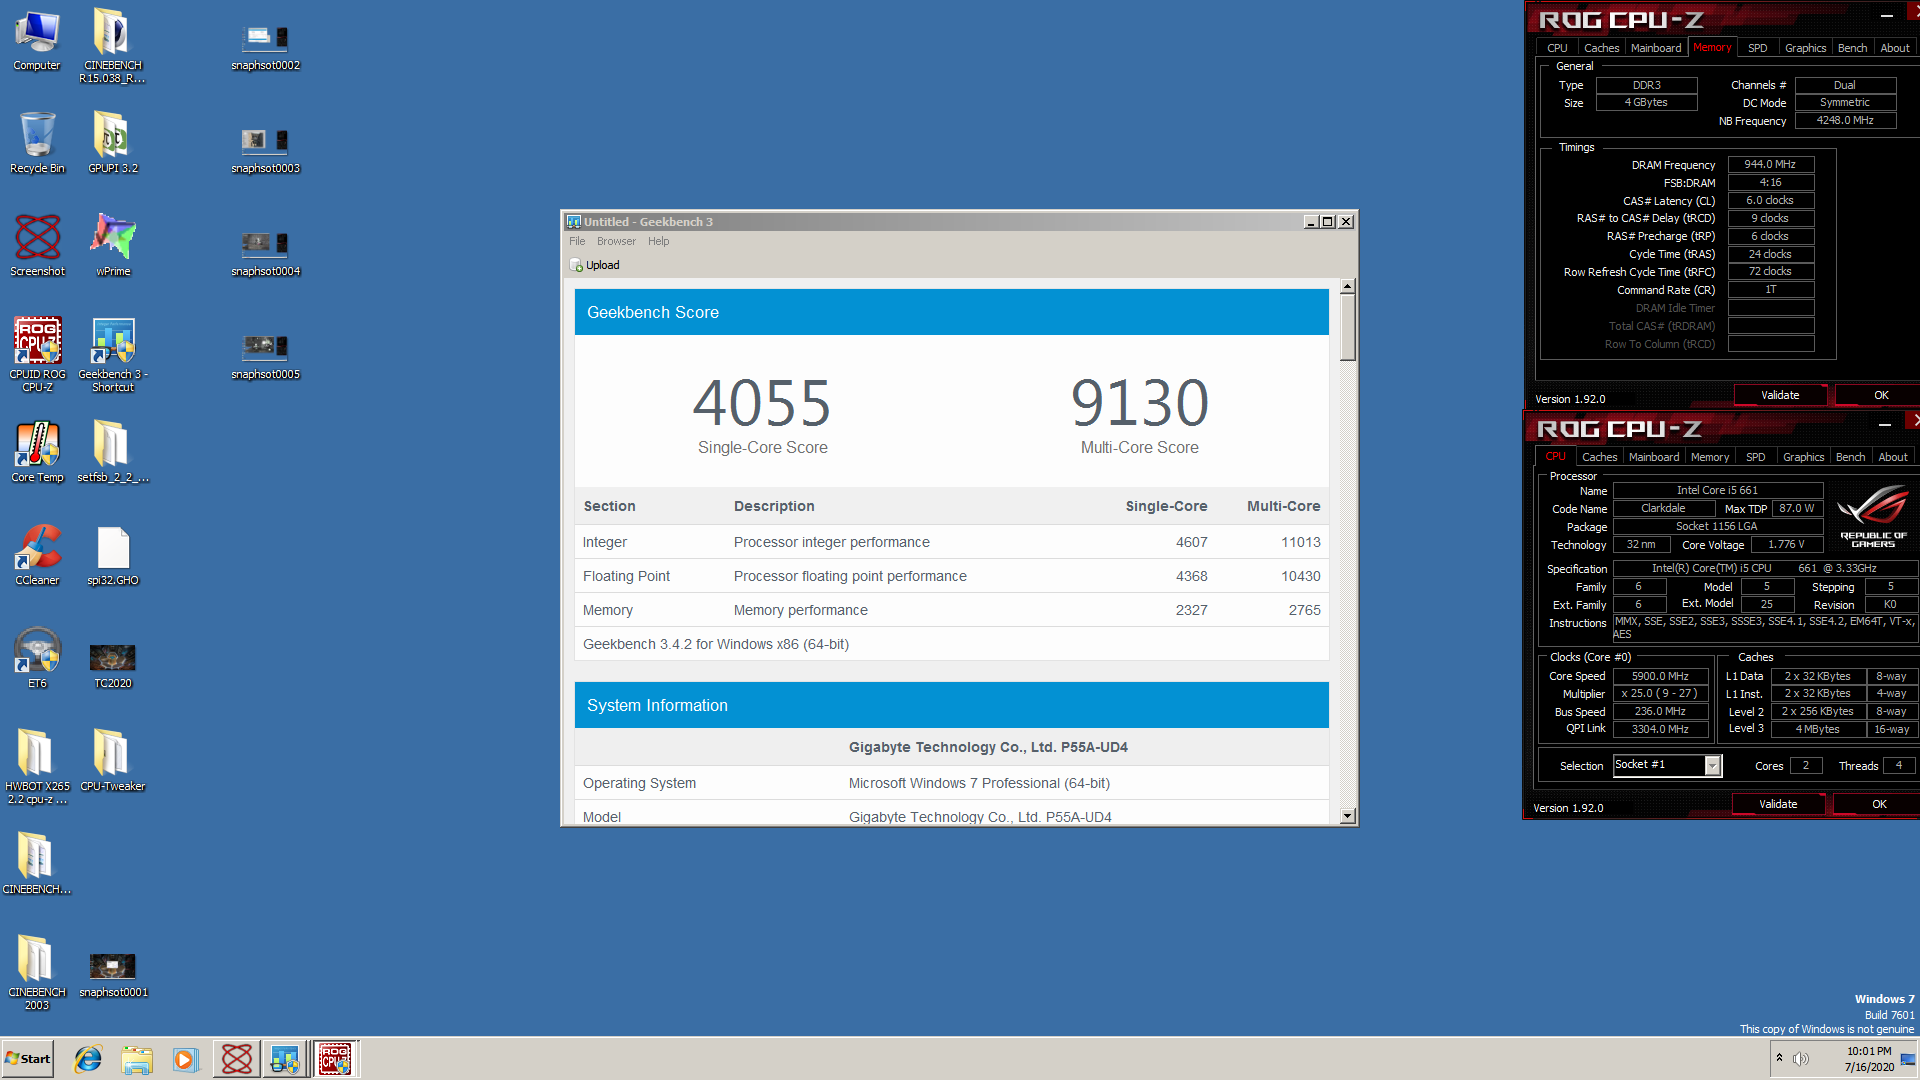This screenshot has width=1920, height=1080.
Task: Click the Screenshot app taskbar button
Action: [237, 1059]
